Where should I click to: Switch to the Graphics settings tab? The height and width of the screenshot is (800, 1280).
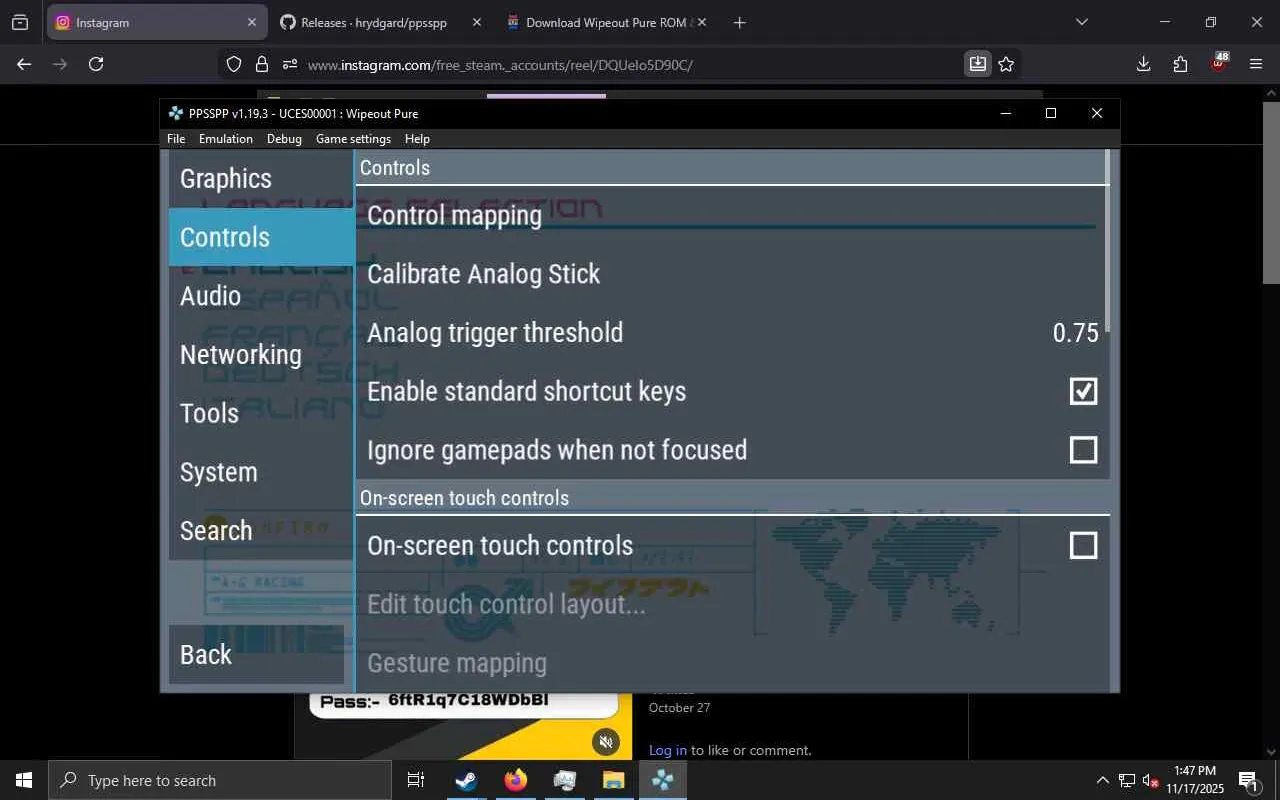click(x=262, y=178)
